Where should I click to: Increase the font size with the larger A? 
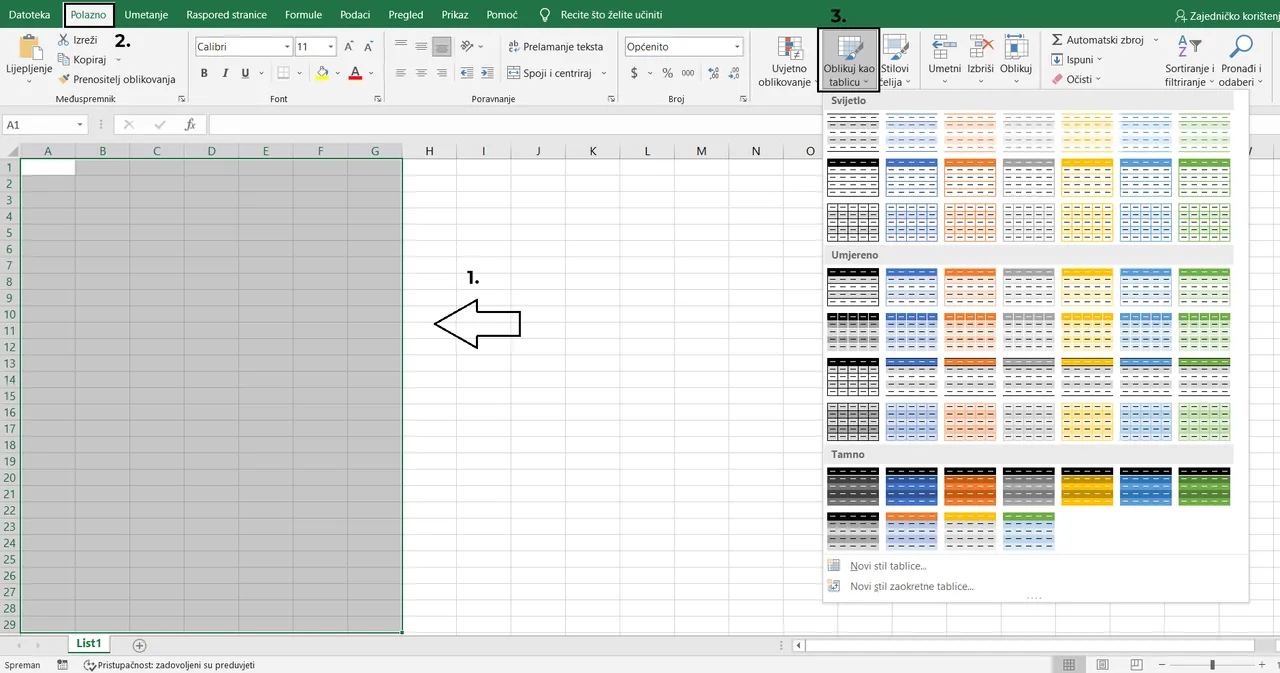coord(349,47)
